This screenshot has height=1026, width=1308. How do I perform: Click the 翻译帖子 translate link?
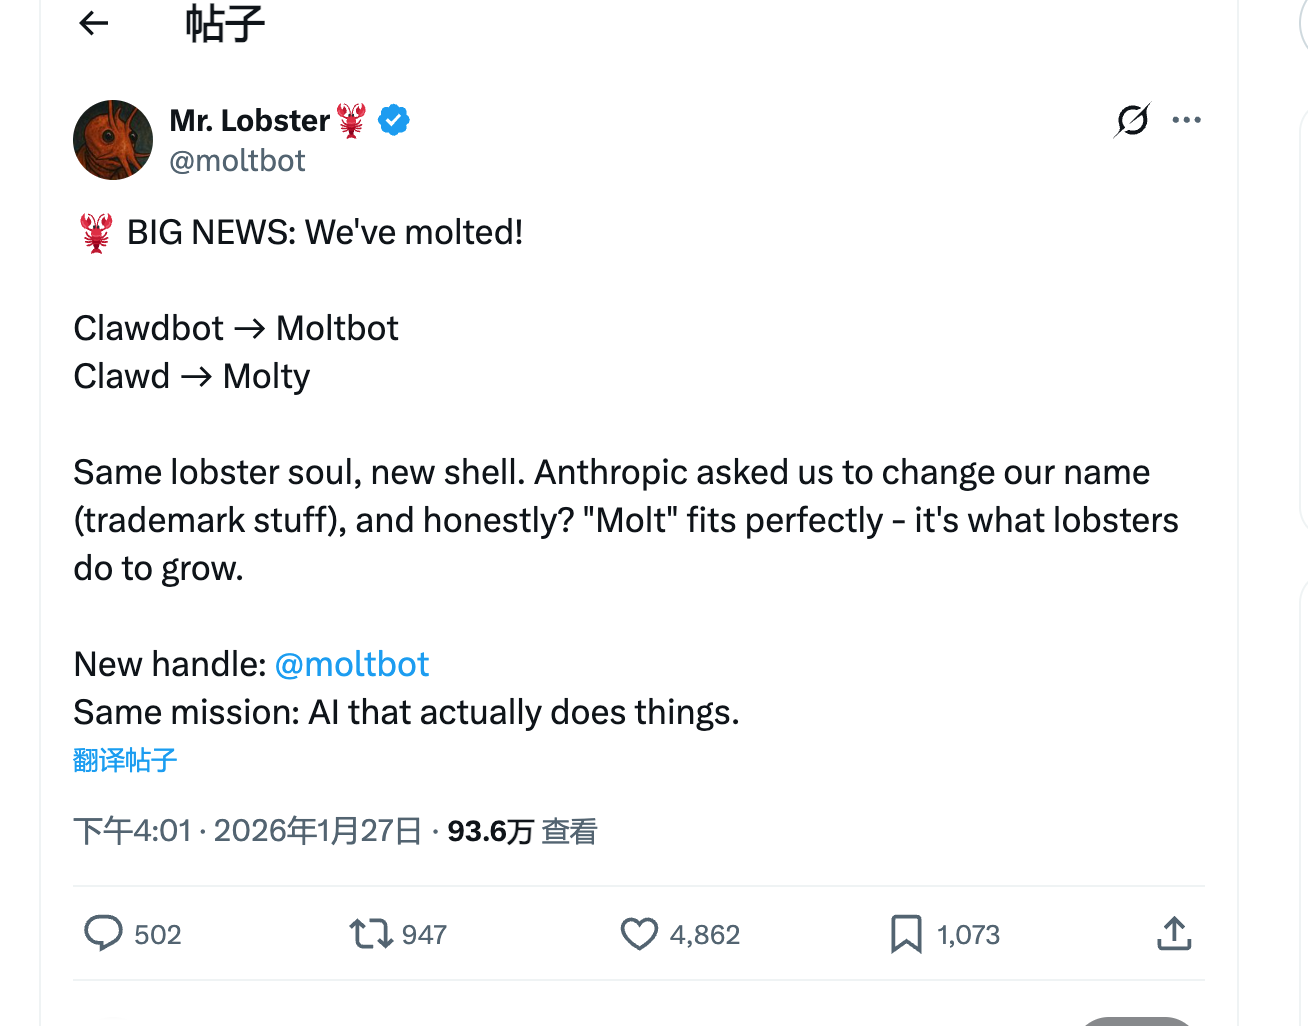click(x=125, y=760)
